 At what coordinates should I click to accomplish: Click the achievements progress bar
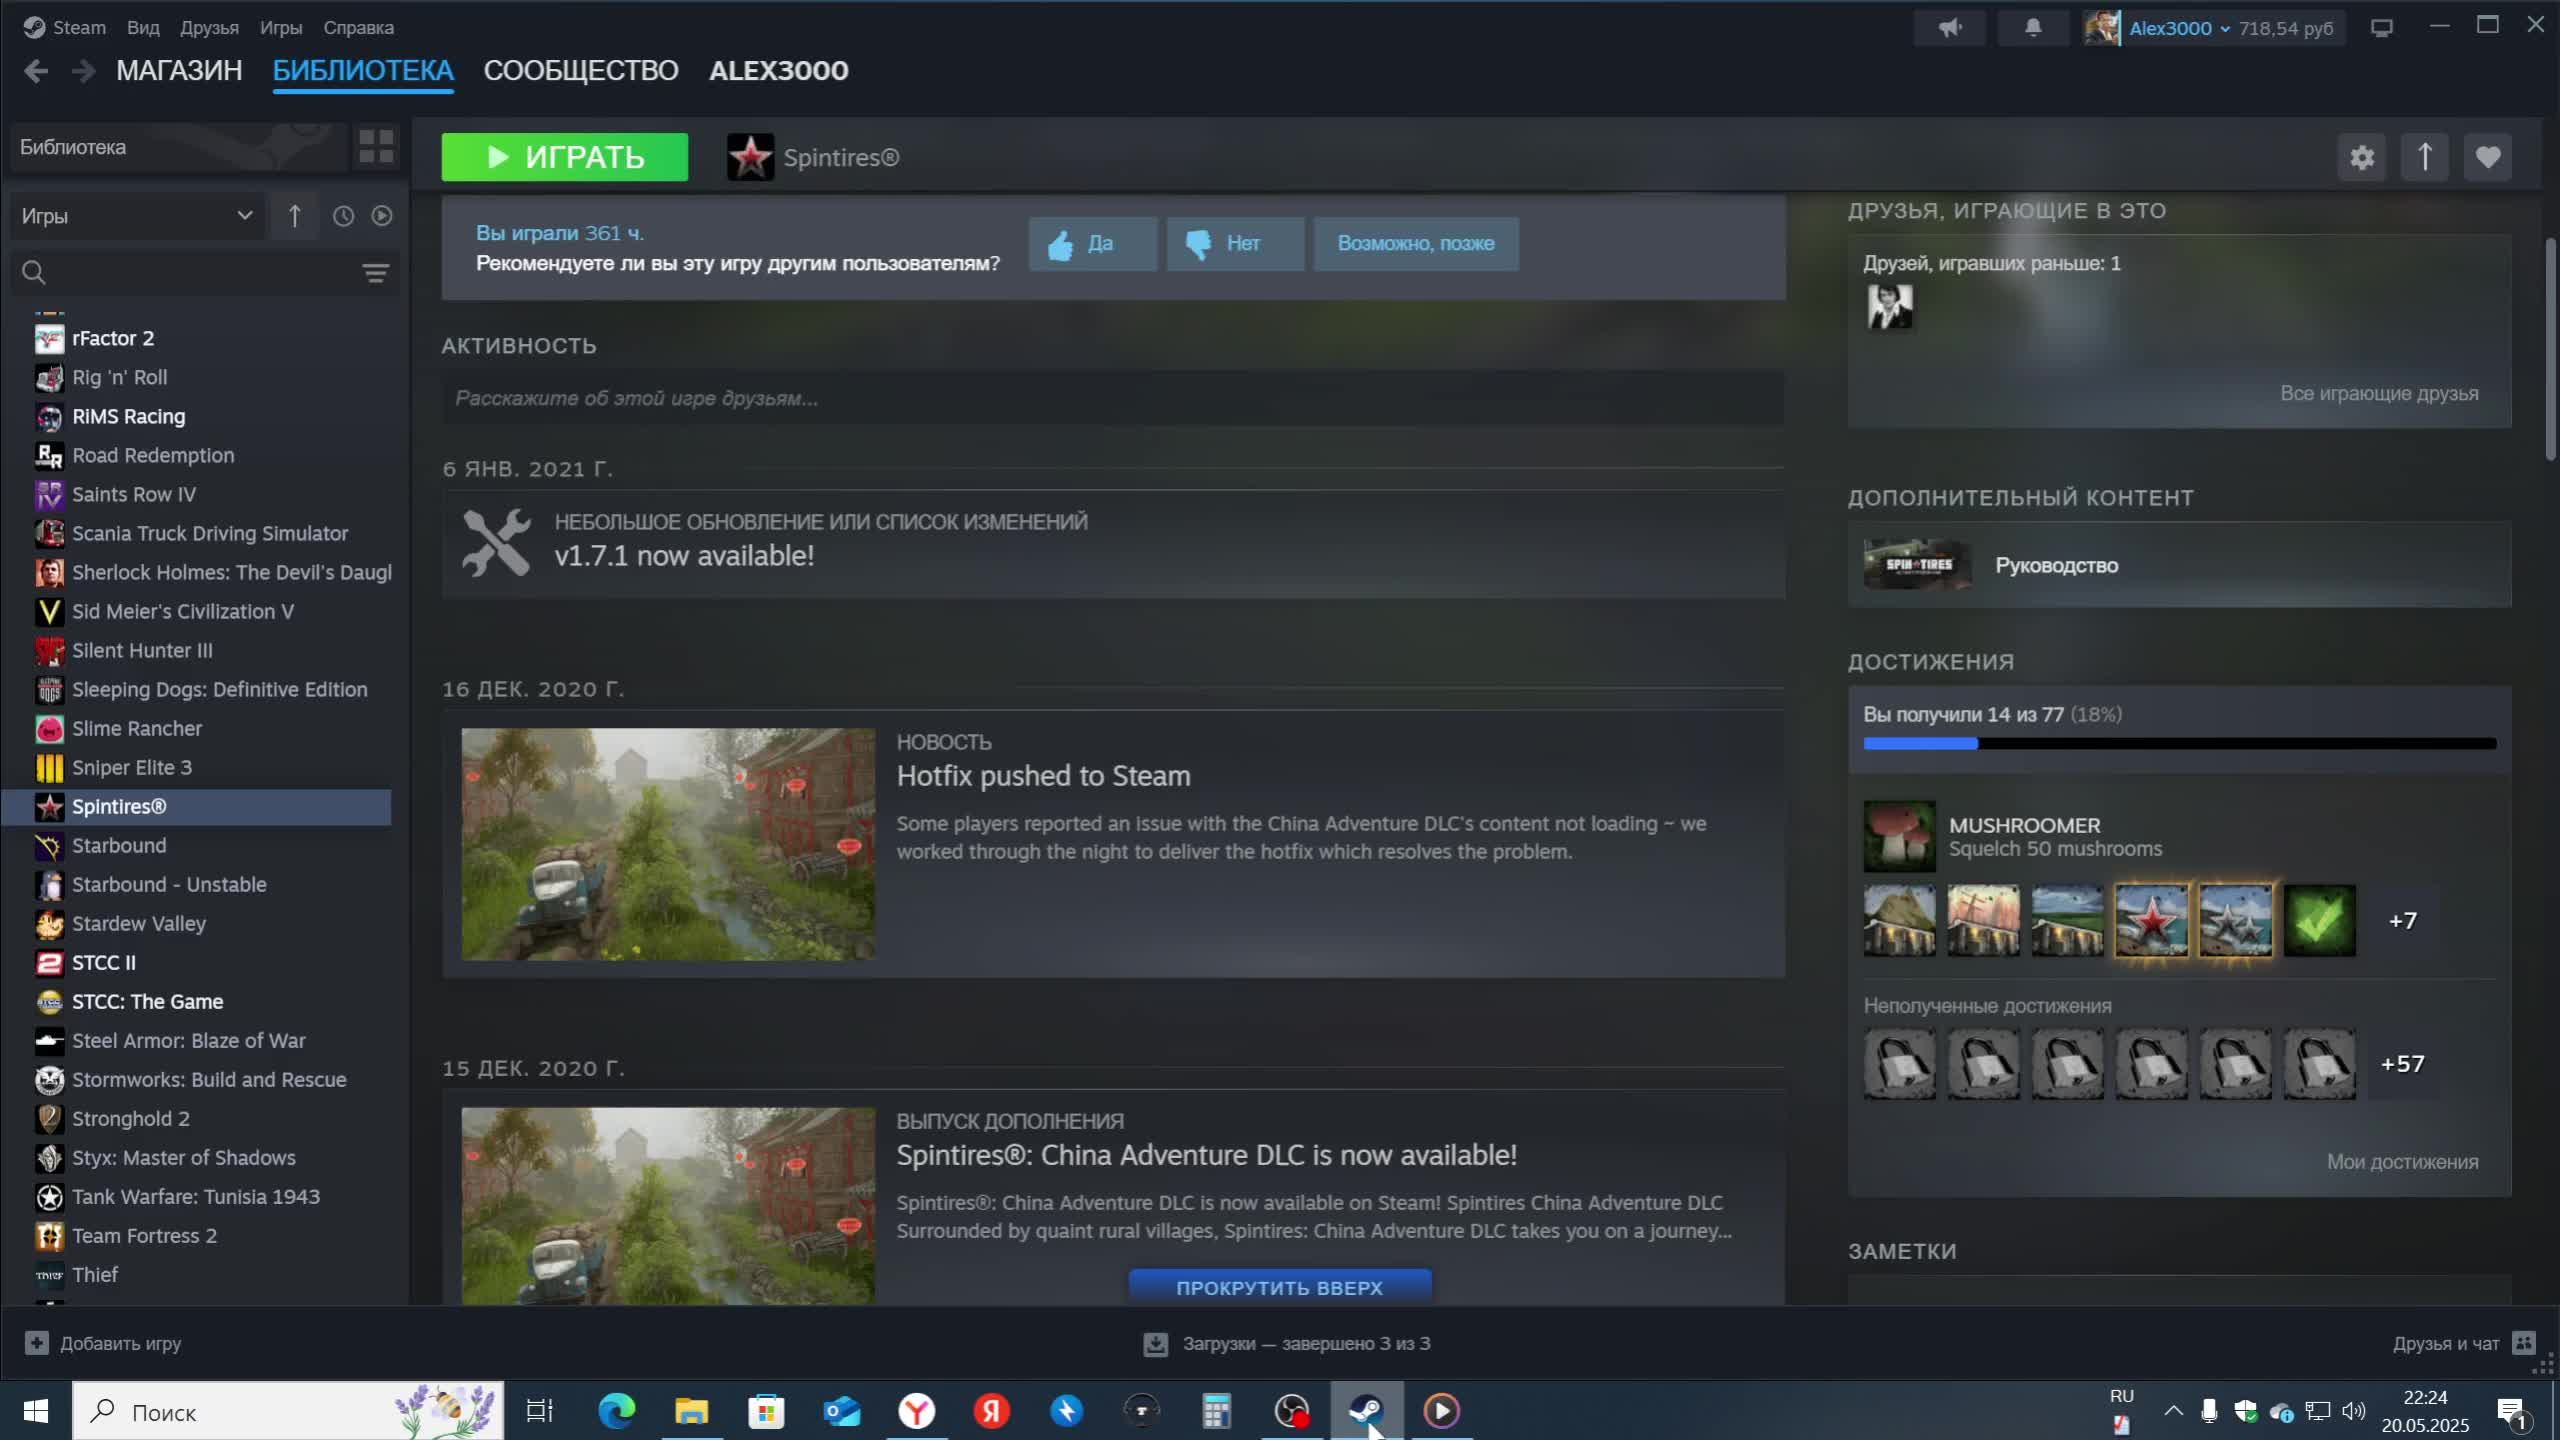[2179, 744]
